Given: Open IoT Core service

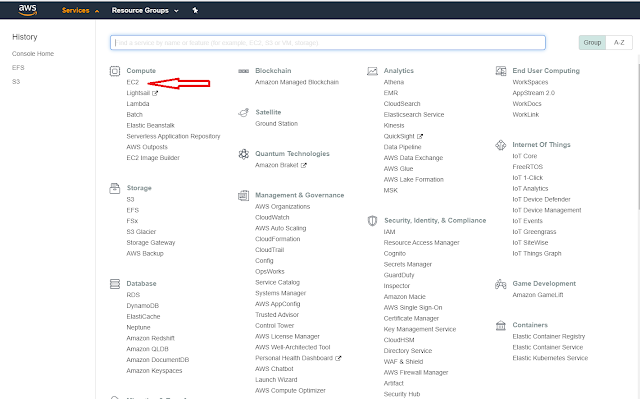Looking at the screenshot, I should pos(525,156).
